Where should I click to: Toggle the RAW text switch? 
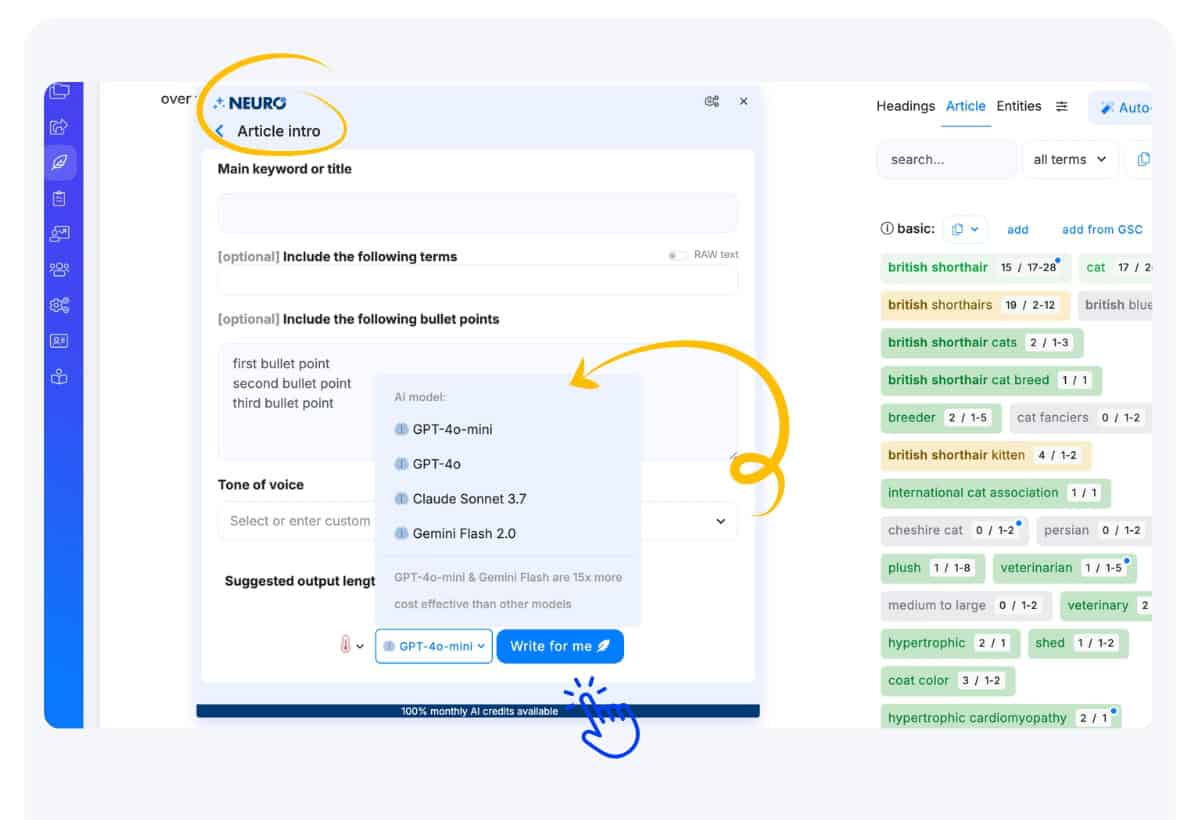(678, 255)
